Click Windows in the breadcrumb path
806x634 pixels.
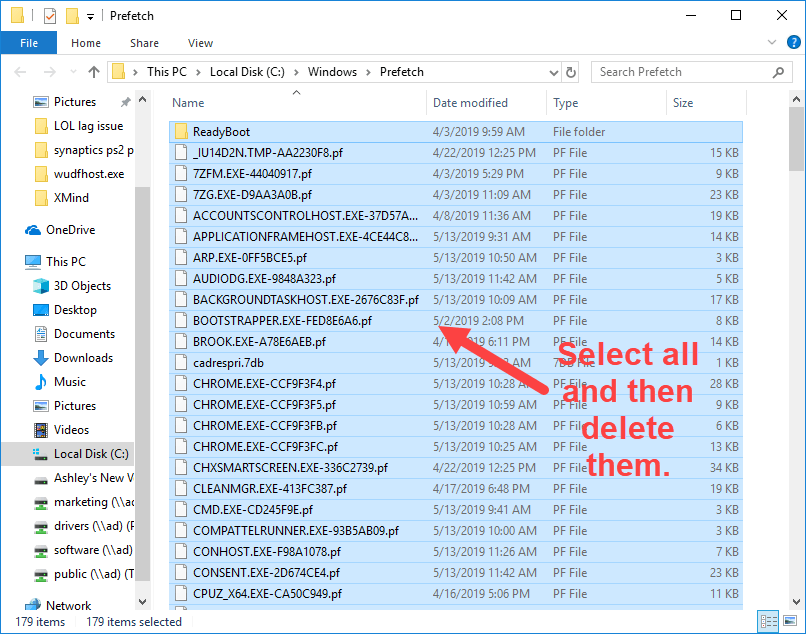click(332, 72)
